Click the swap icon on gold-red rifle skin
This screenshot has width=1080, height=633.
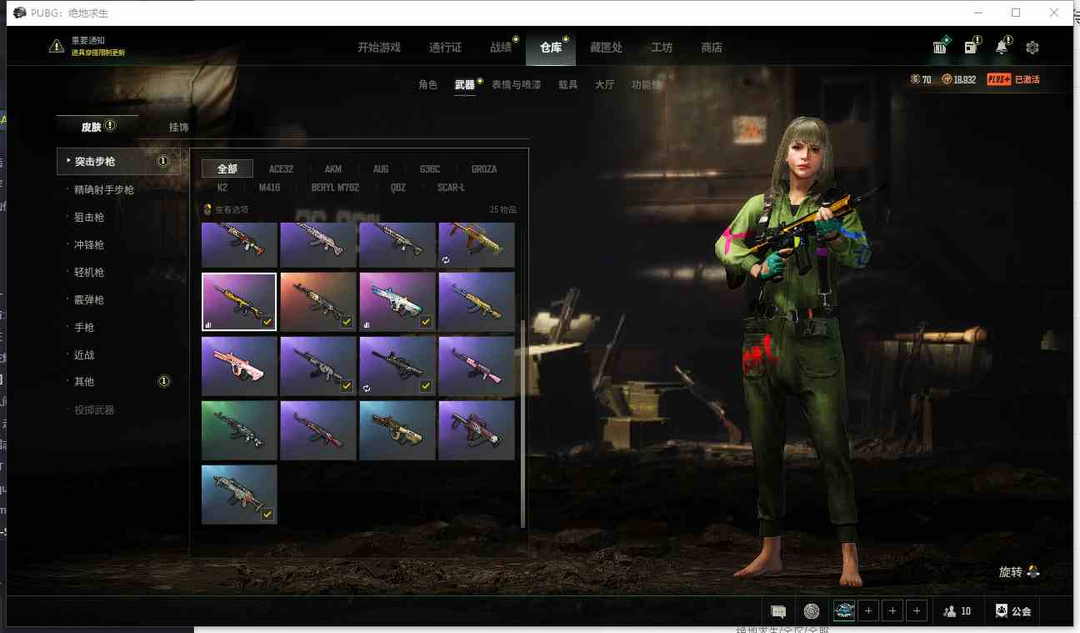pyautogui.click(x=446, y=260)
